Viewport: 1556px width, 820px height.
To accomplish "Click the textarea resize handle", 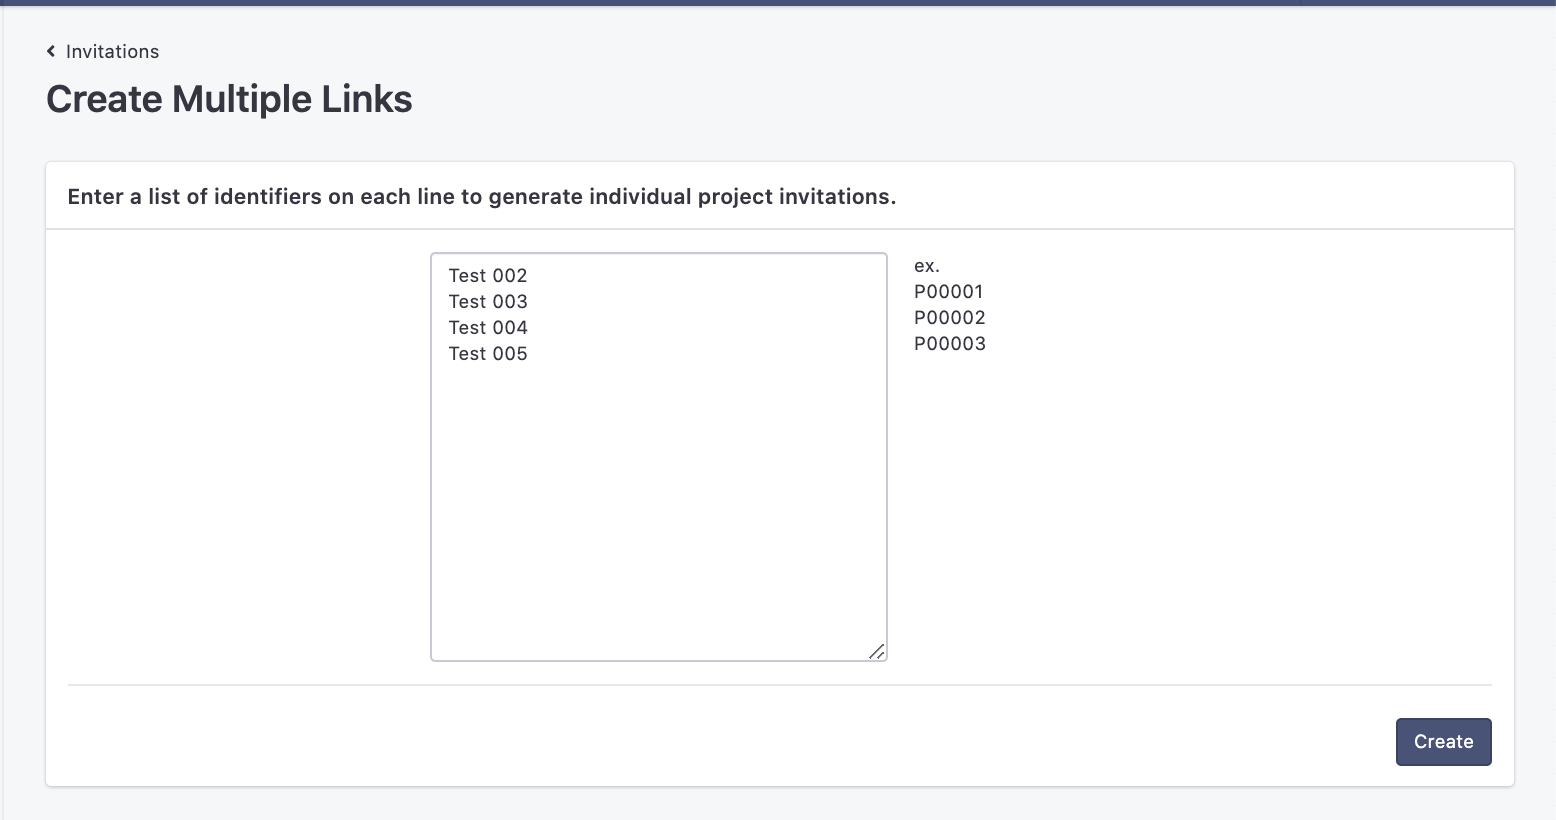I will (876, 651).
